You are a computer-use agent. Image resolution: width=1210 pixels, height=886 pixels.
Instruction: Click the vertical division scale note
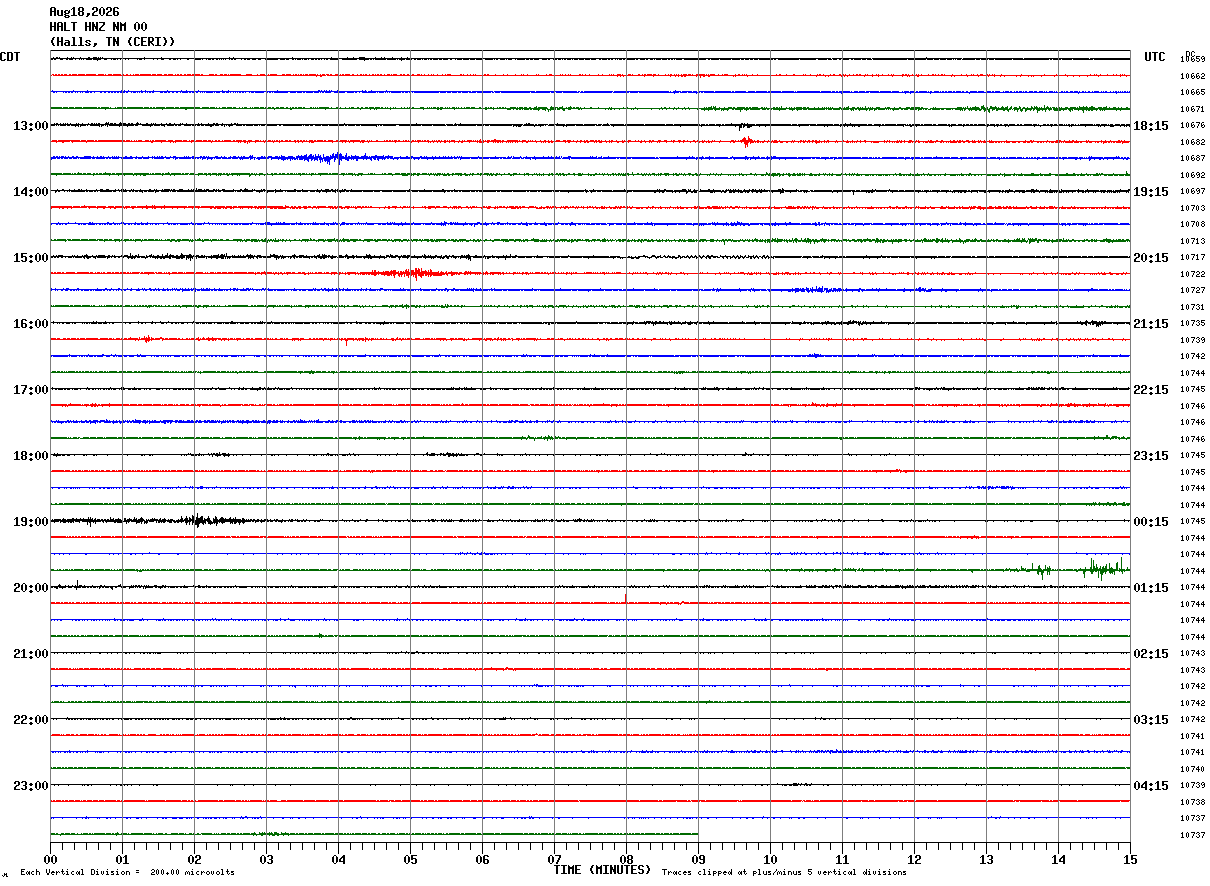tap(128, 873)
